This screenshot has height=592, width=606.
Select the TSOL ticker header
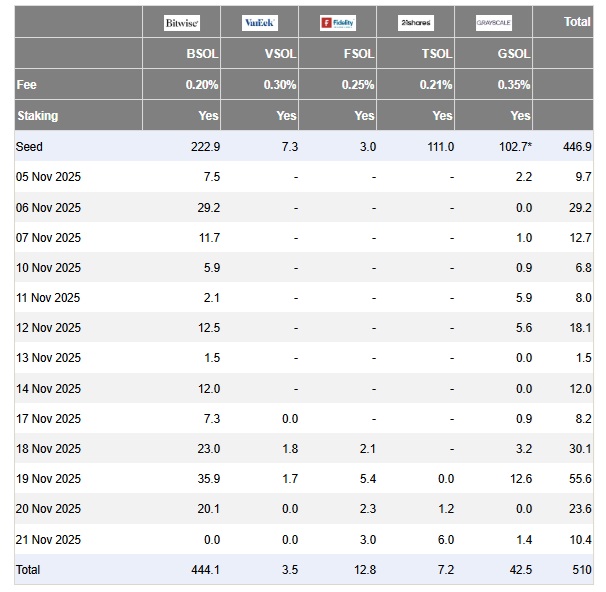click(436, 55)
